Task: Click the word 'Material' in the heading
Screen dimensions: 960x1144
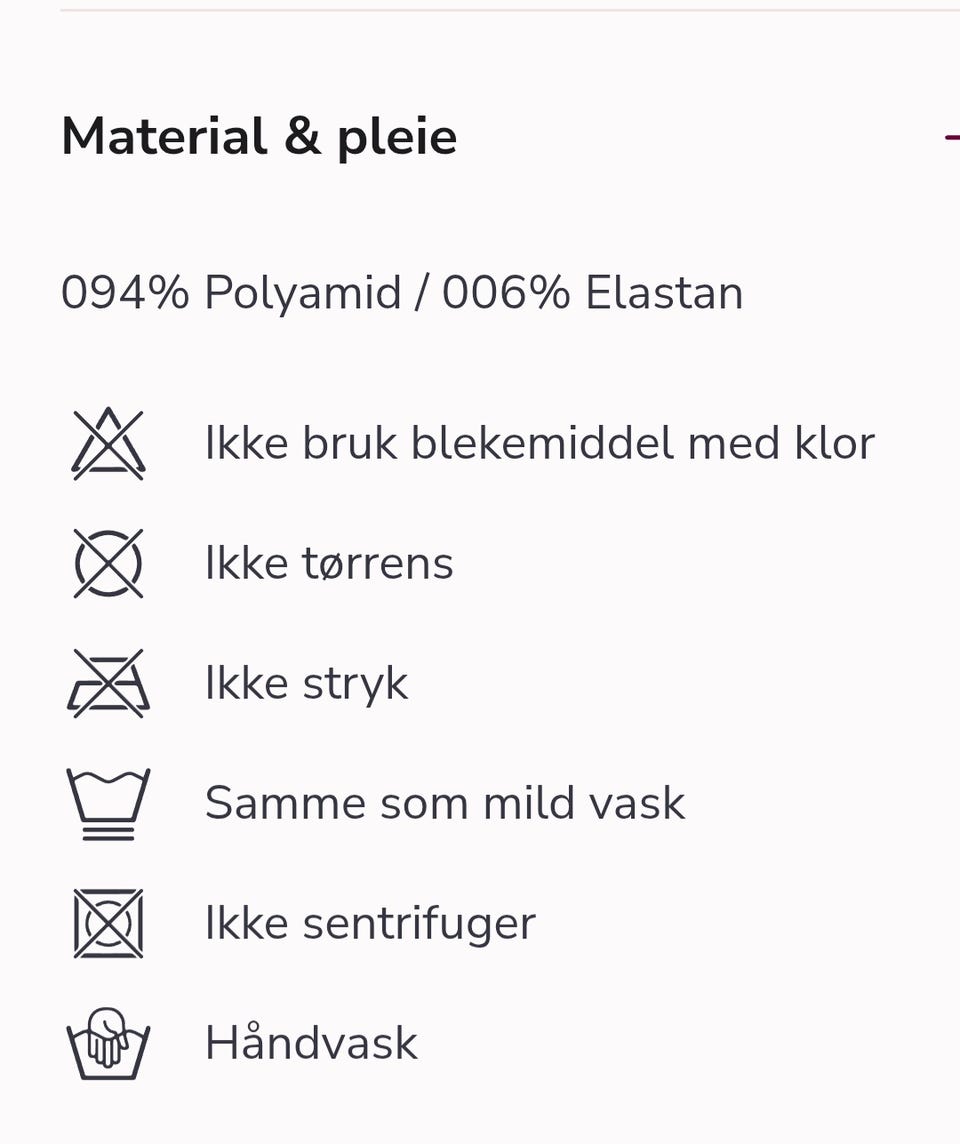Action: coord(165,136)
